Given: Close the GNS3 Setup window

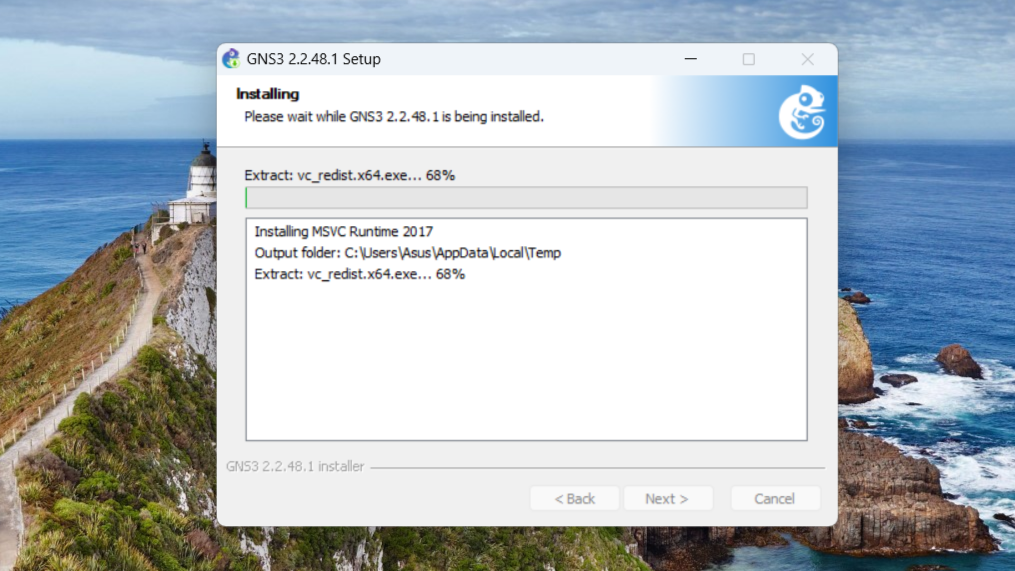Looking at the screenshot, I should click(807, 59).
